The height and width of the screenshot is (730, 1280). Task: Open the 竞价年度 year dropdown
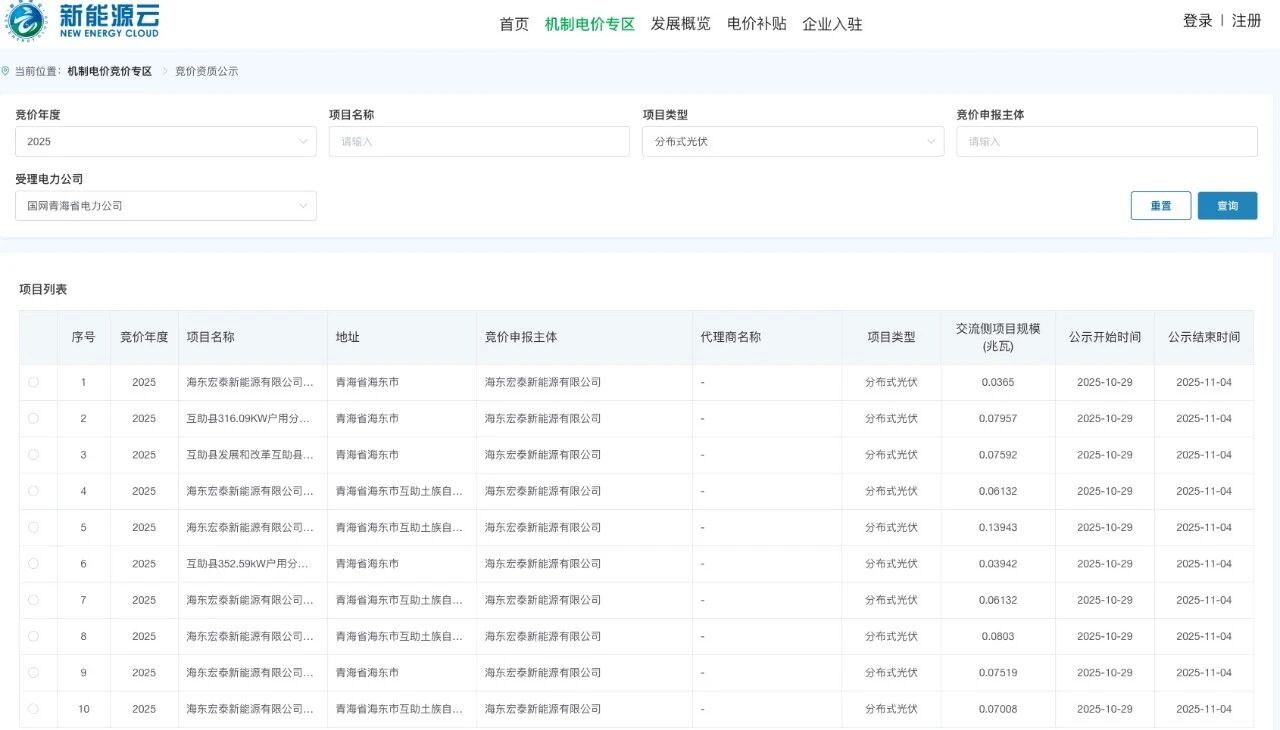(x=165, y=141)
